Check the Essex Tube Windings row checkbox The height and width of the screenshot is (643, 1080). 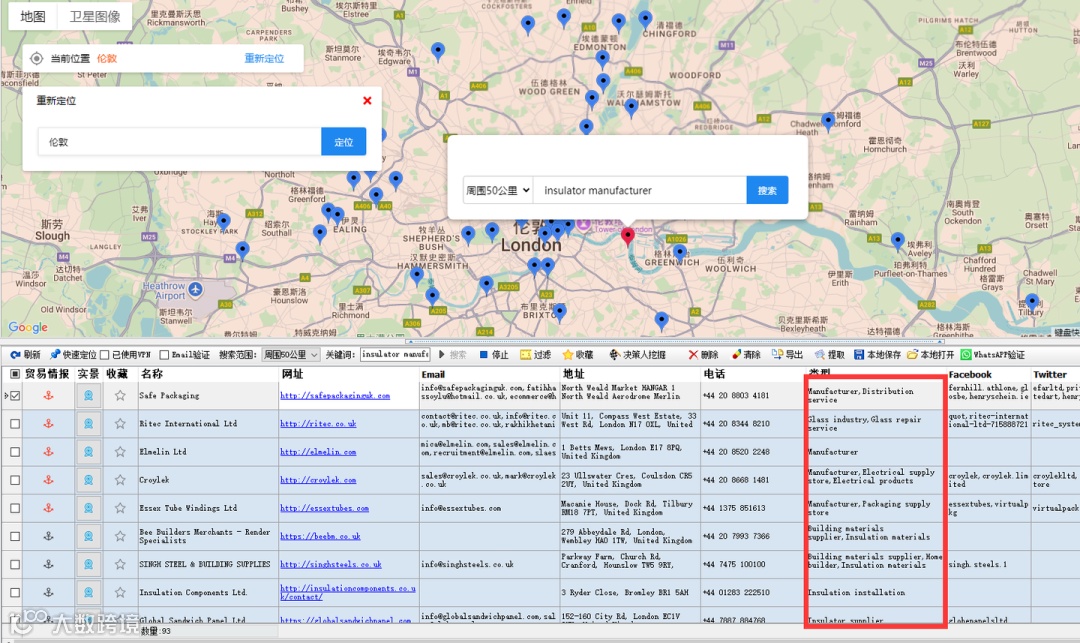(15, 508)
